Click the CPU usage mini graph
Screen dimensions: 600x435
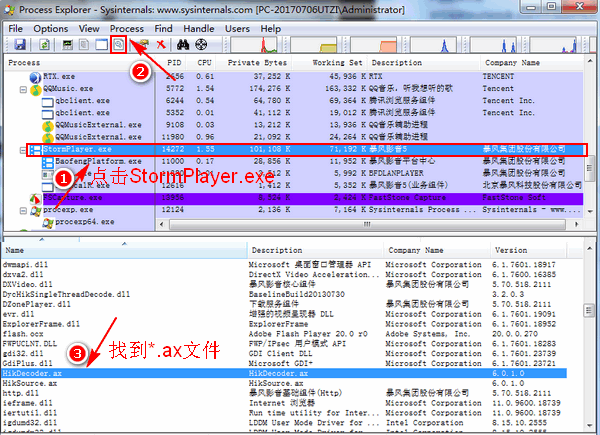254,45
